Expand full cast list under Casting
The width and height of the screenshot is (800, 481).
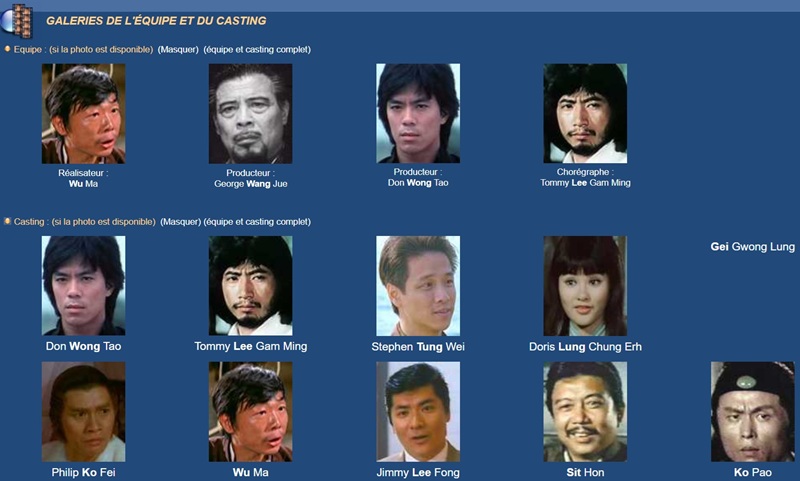tap(257, 222)
